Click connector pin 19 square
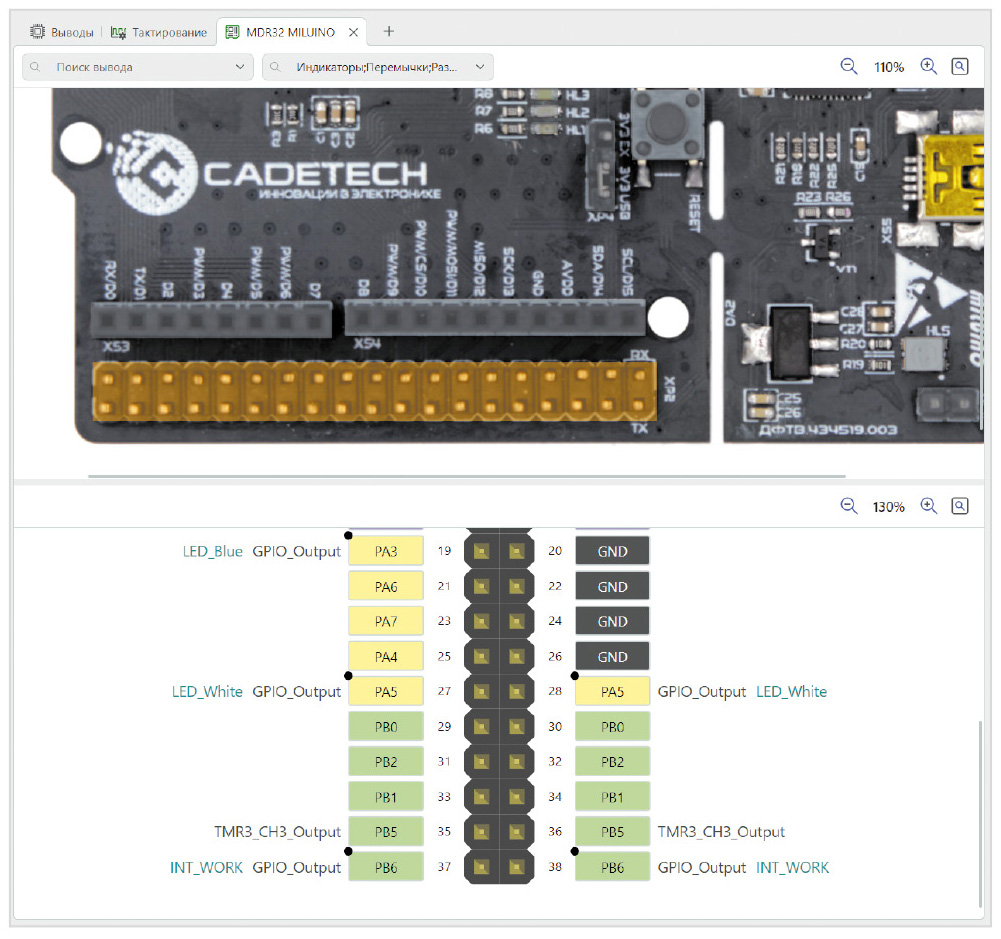The height and width of the screenshot is (939, 1001). 481,551
